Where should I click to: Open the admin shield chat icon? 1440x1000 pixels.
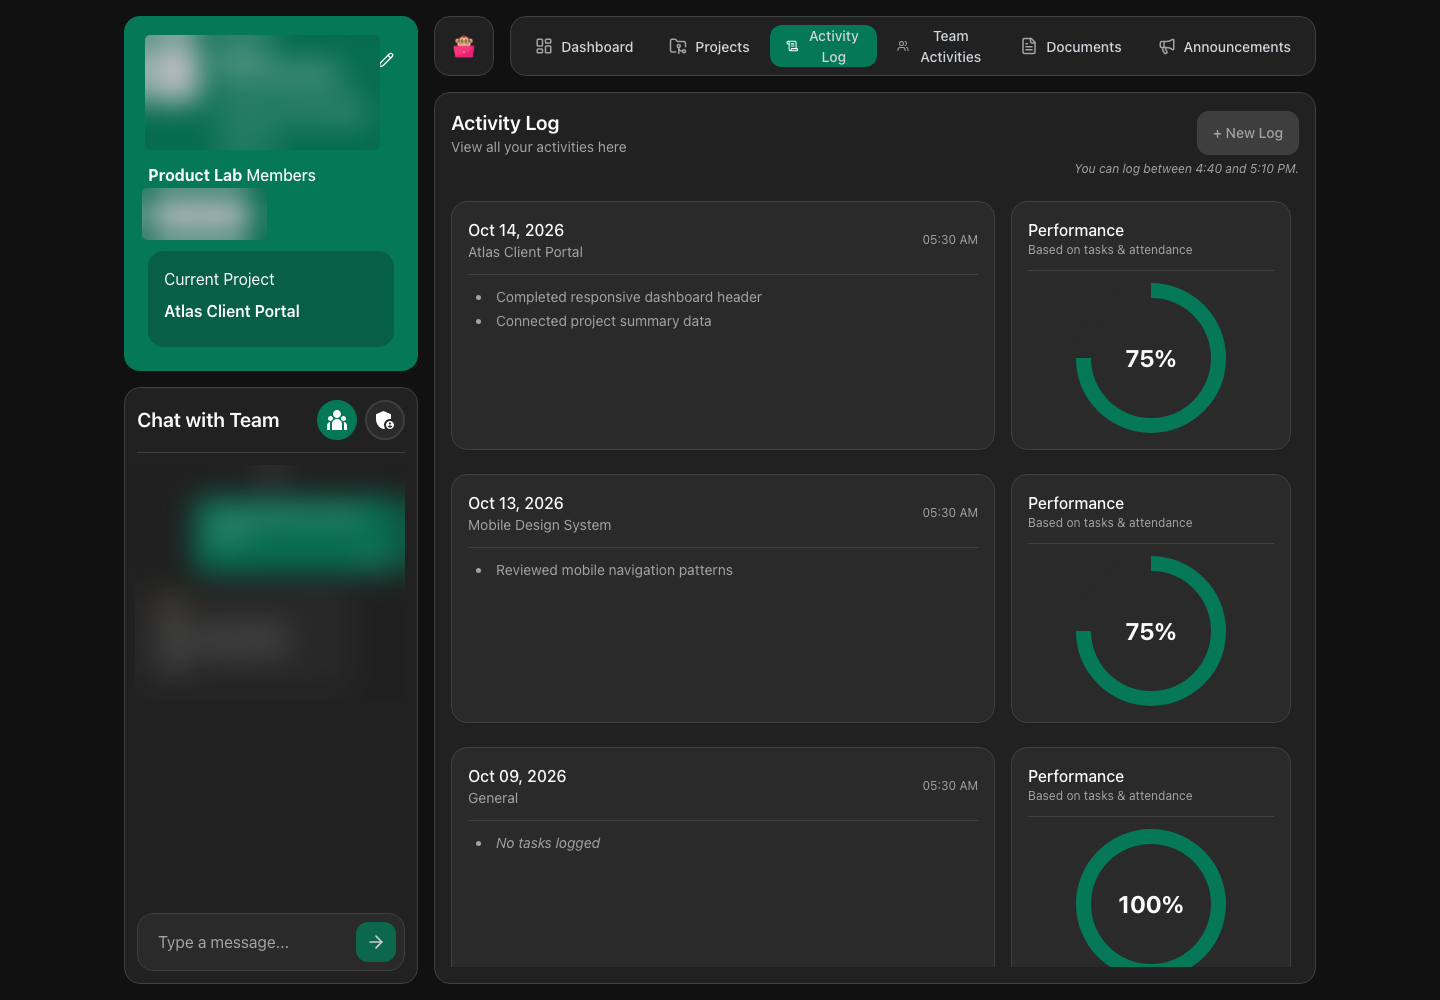coord(385,420)
